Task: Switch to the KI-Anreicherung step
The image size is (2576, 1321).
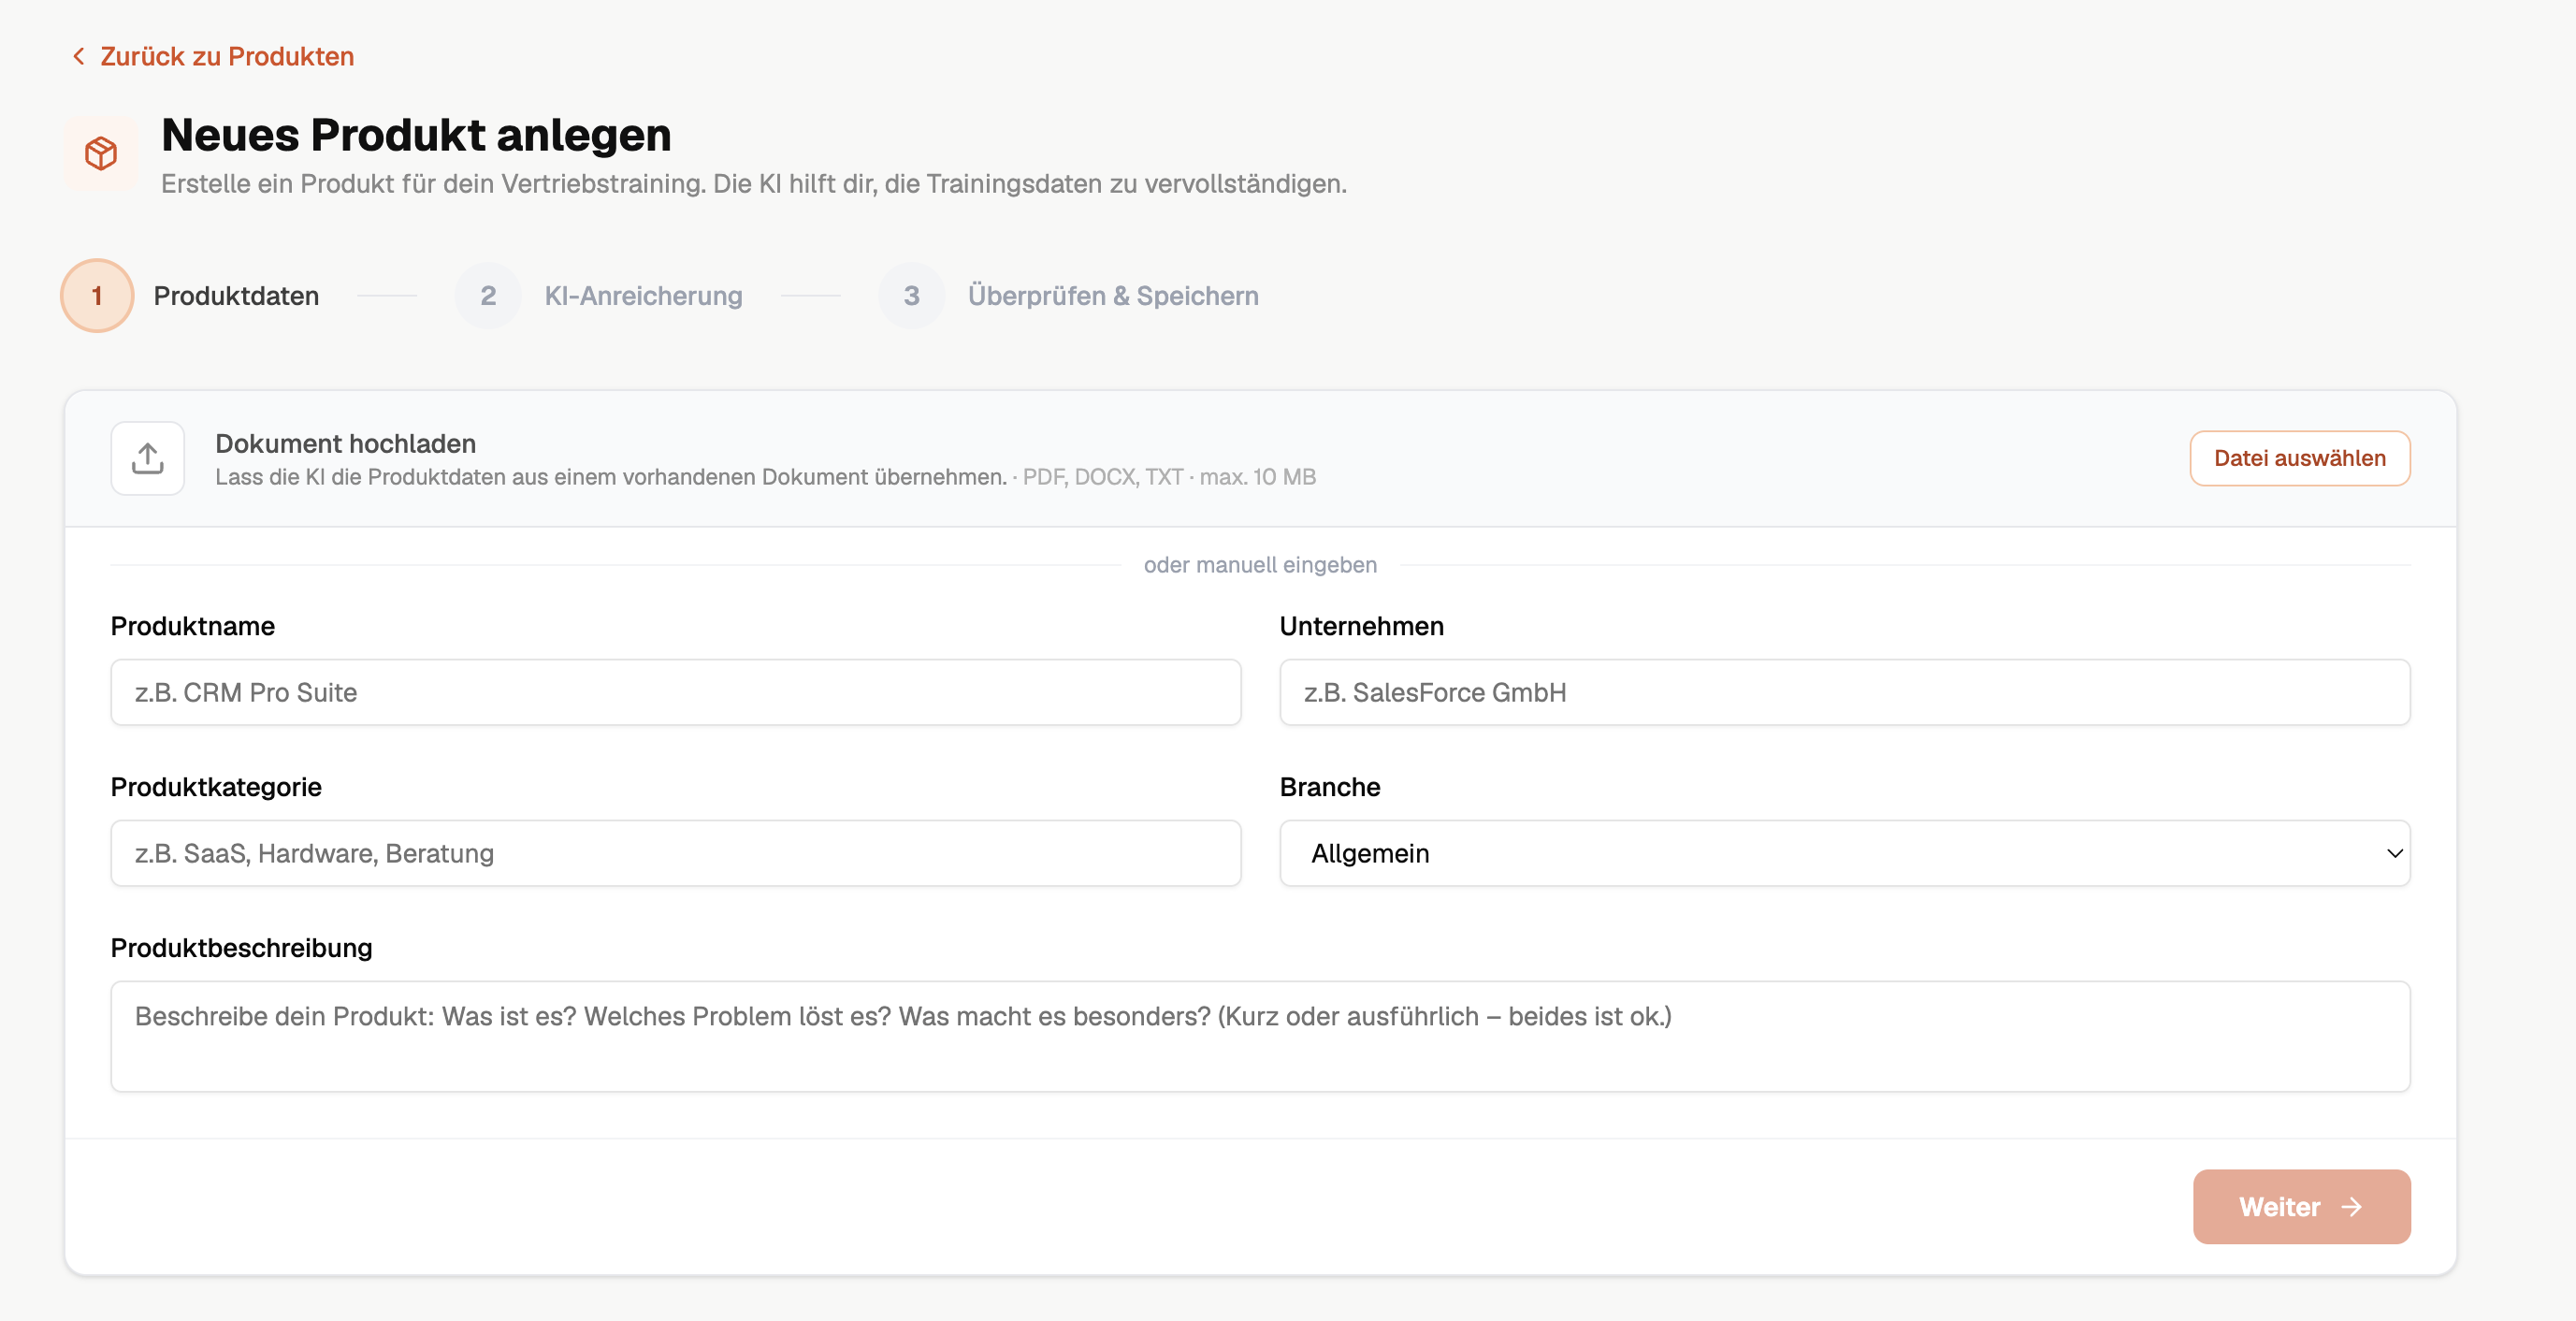Action: (x=643, y=295)
